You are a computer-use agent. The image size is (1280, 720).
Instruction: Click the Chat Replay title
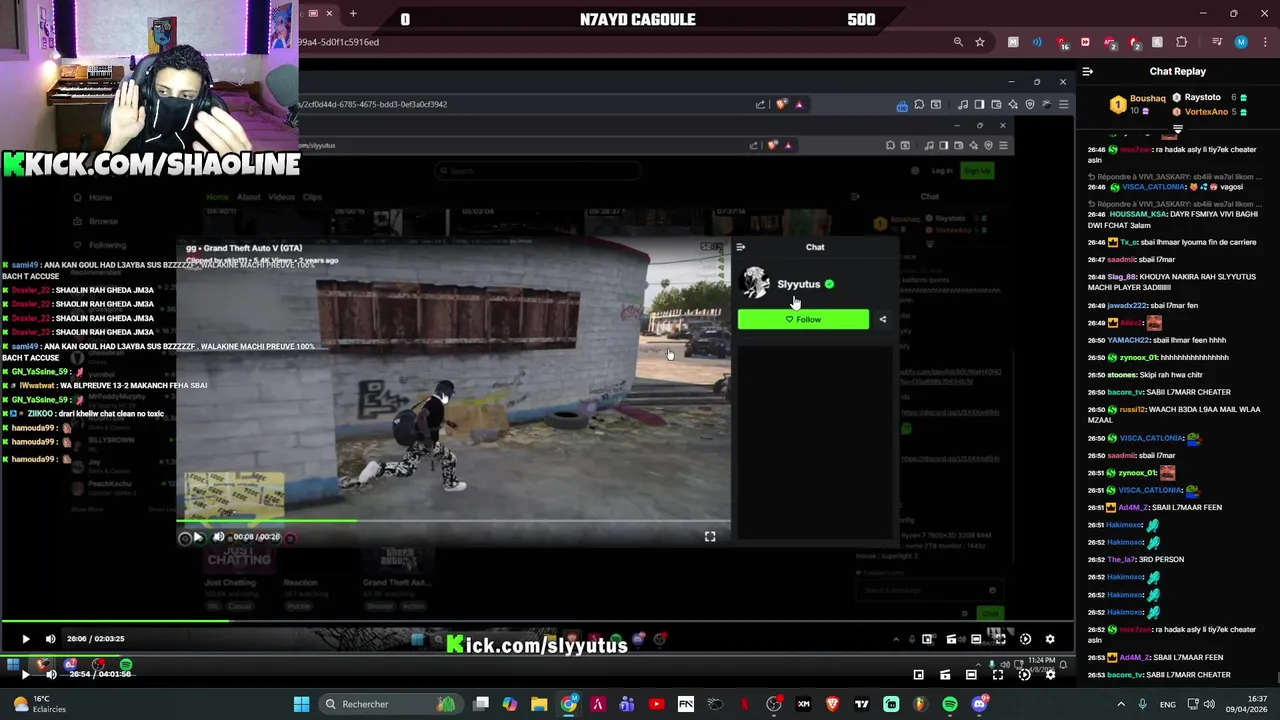click(x=1177, y=71)
